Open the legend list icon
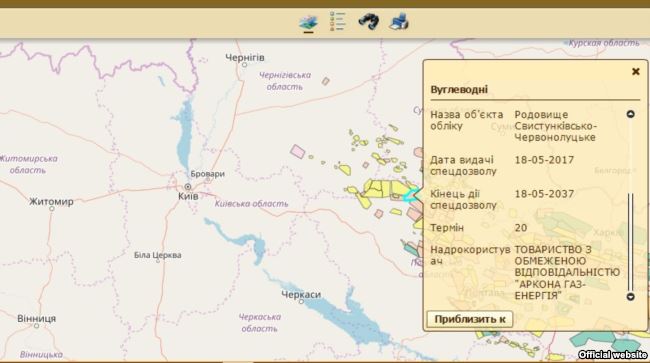The width and height of the screenshot is (650, 363). [337, 21]
